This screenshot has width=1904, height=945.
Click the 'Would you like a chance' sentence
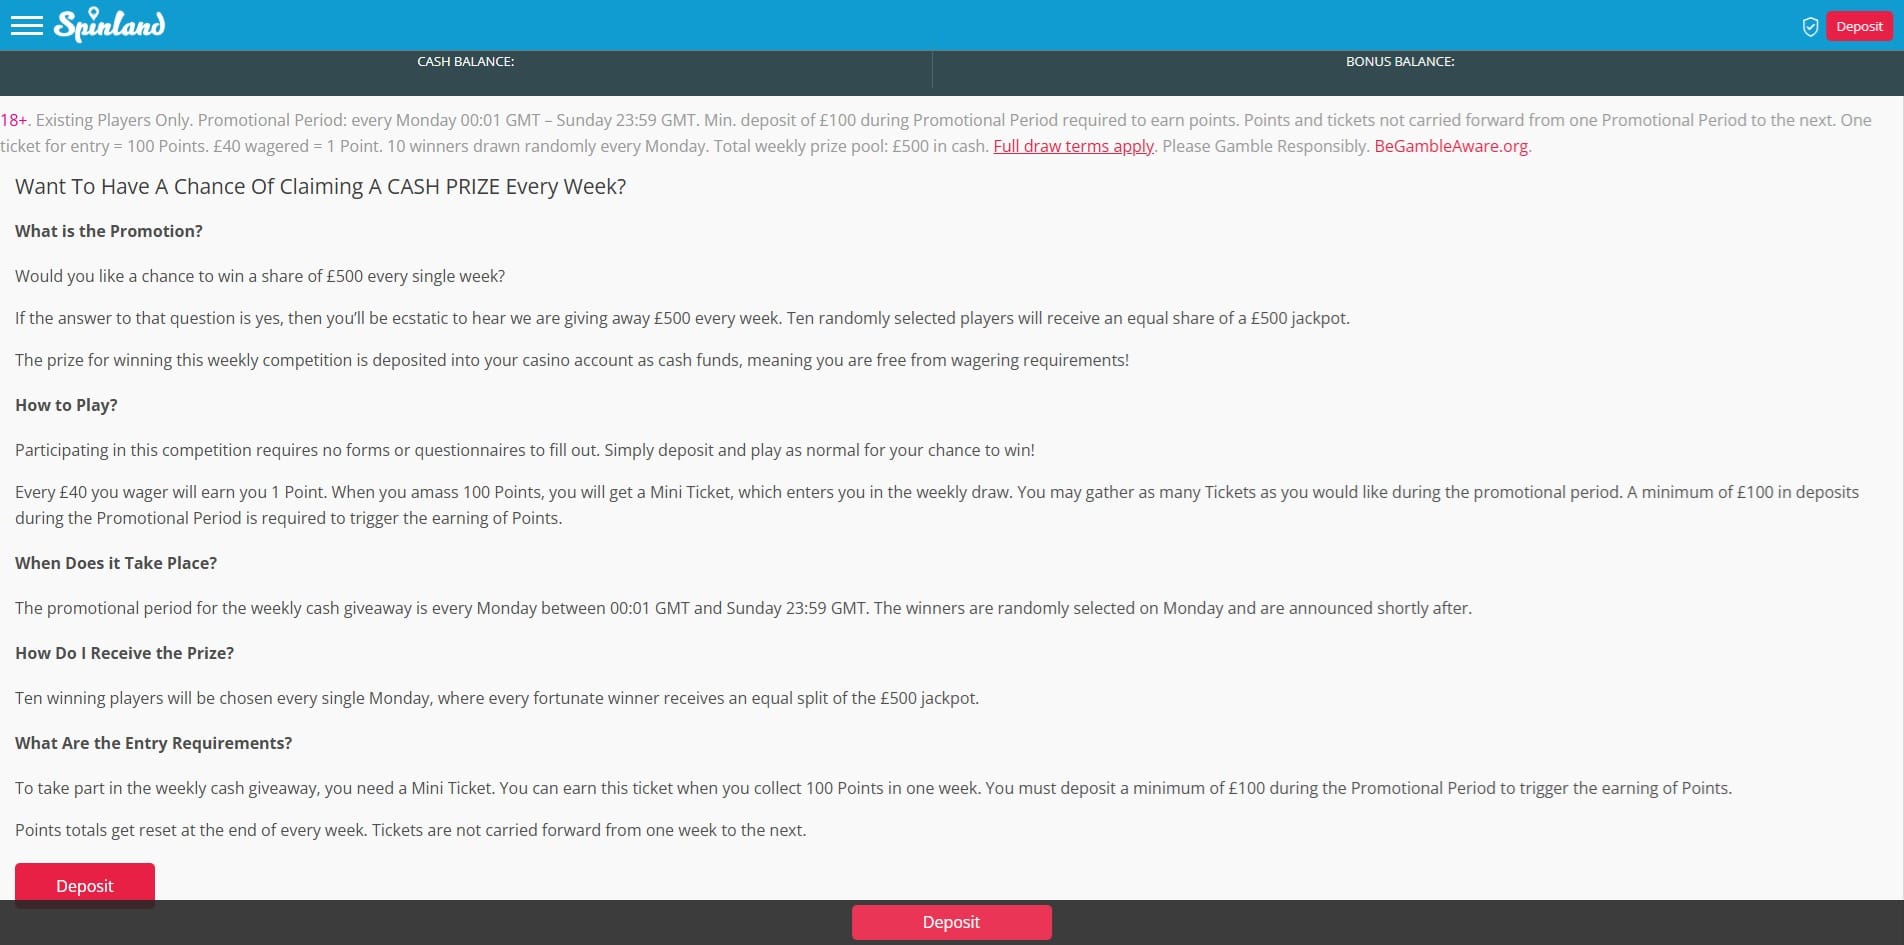[260, 276]
